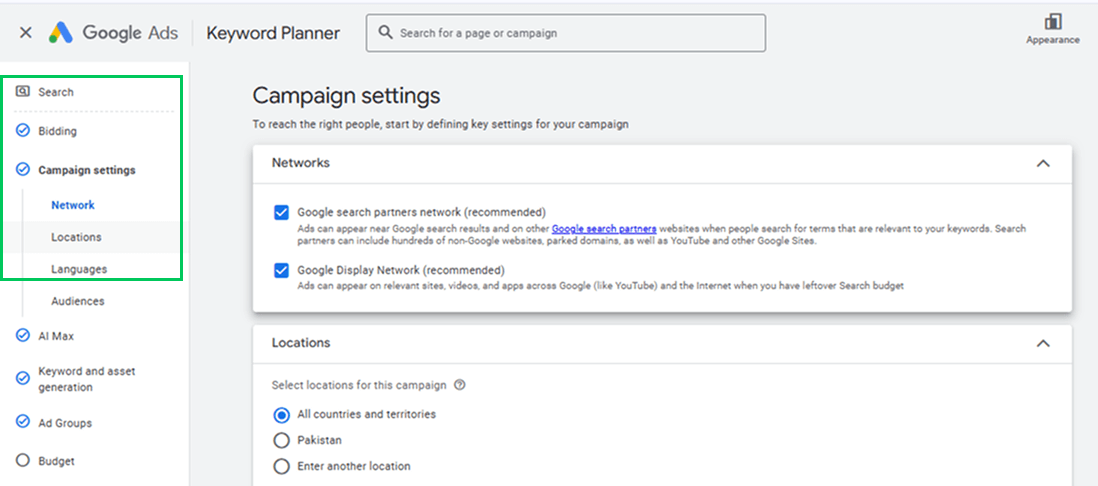
Task: Click the Google Ads logo icon
Action: point(61,32)
